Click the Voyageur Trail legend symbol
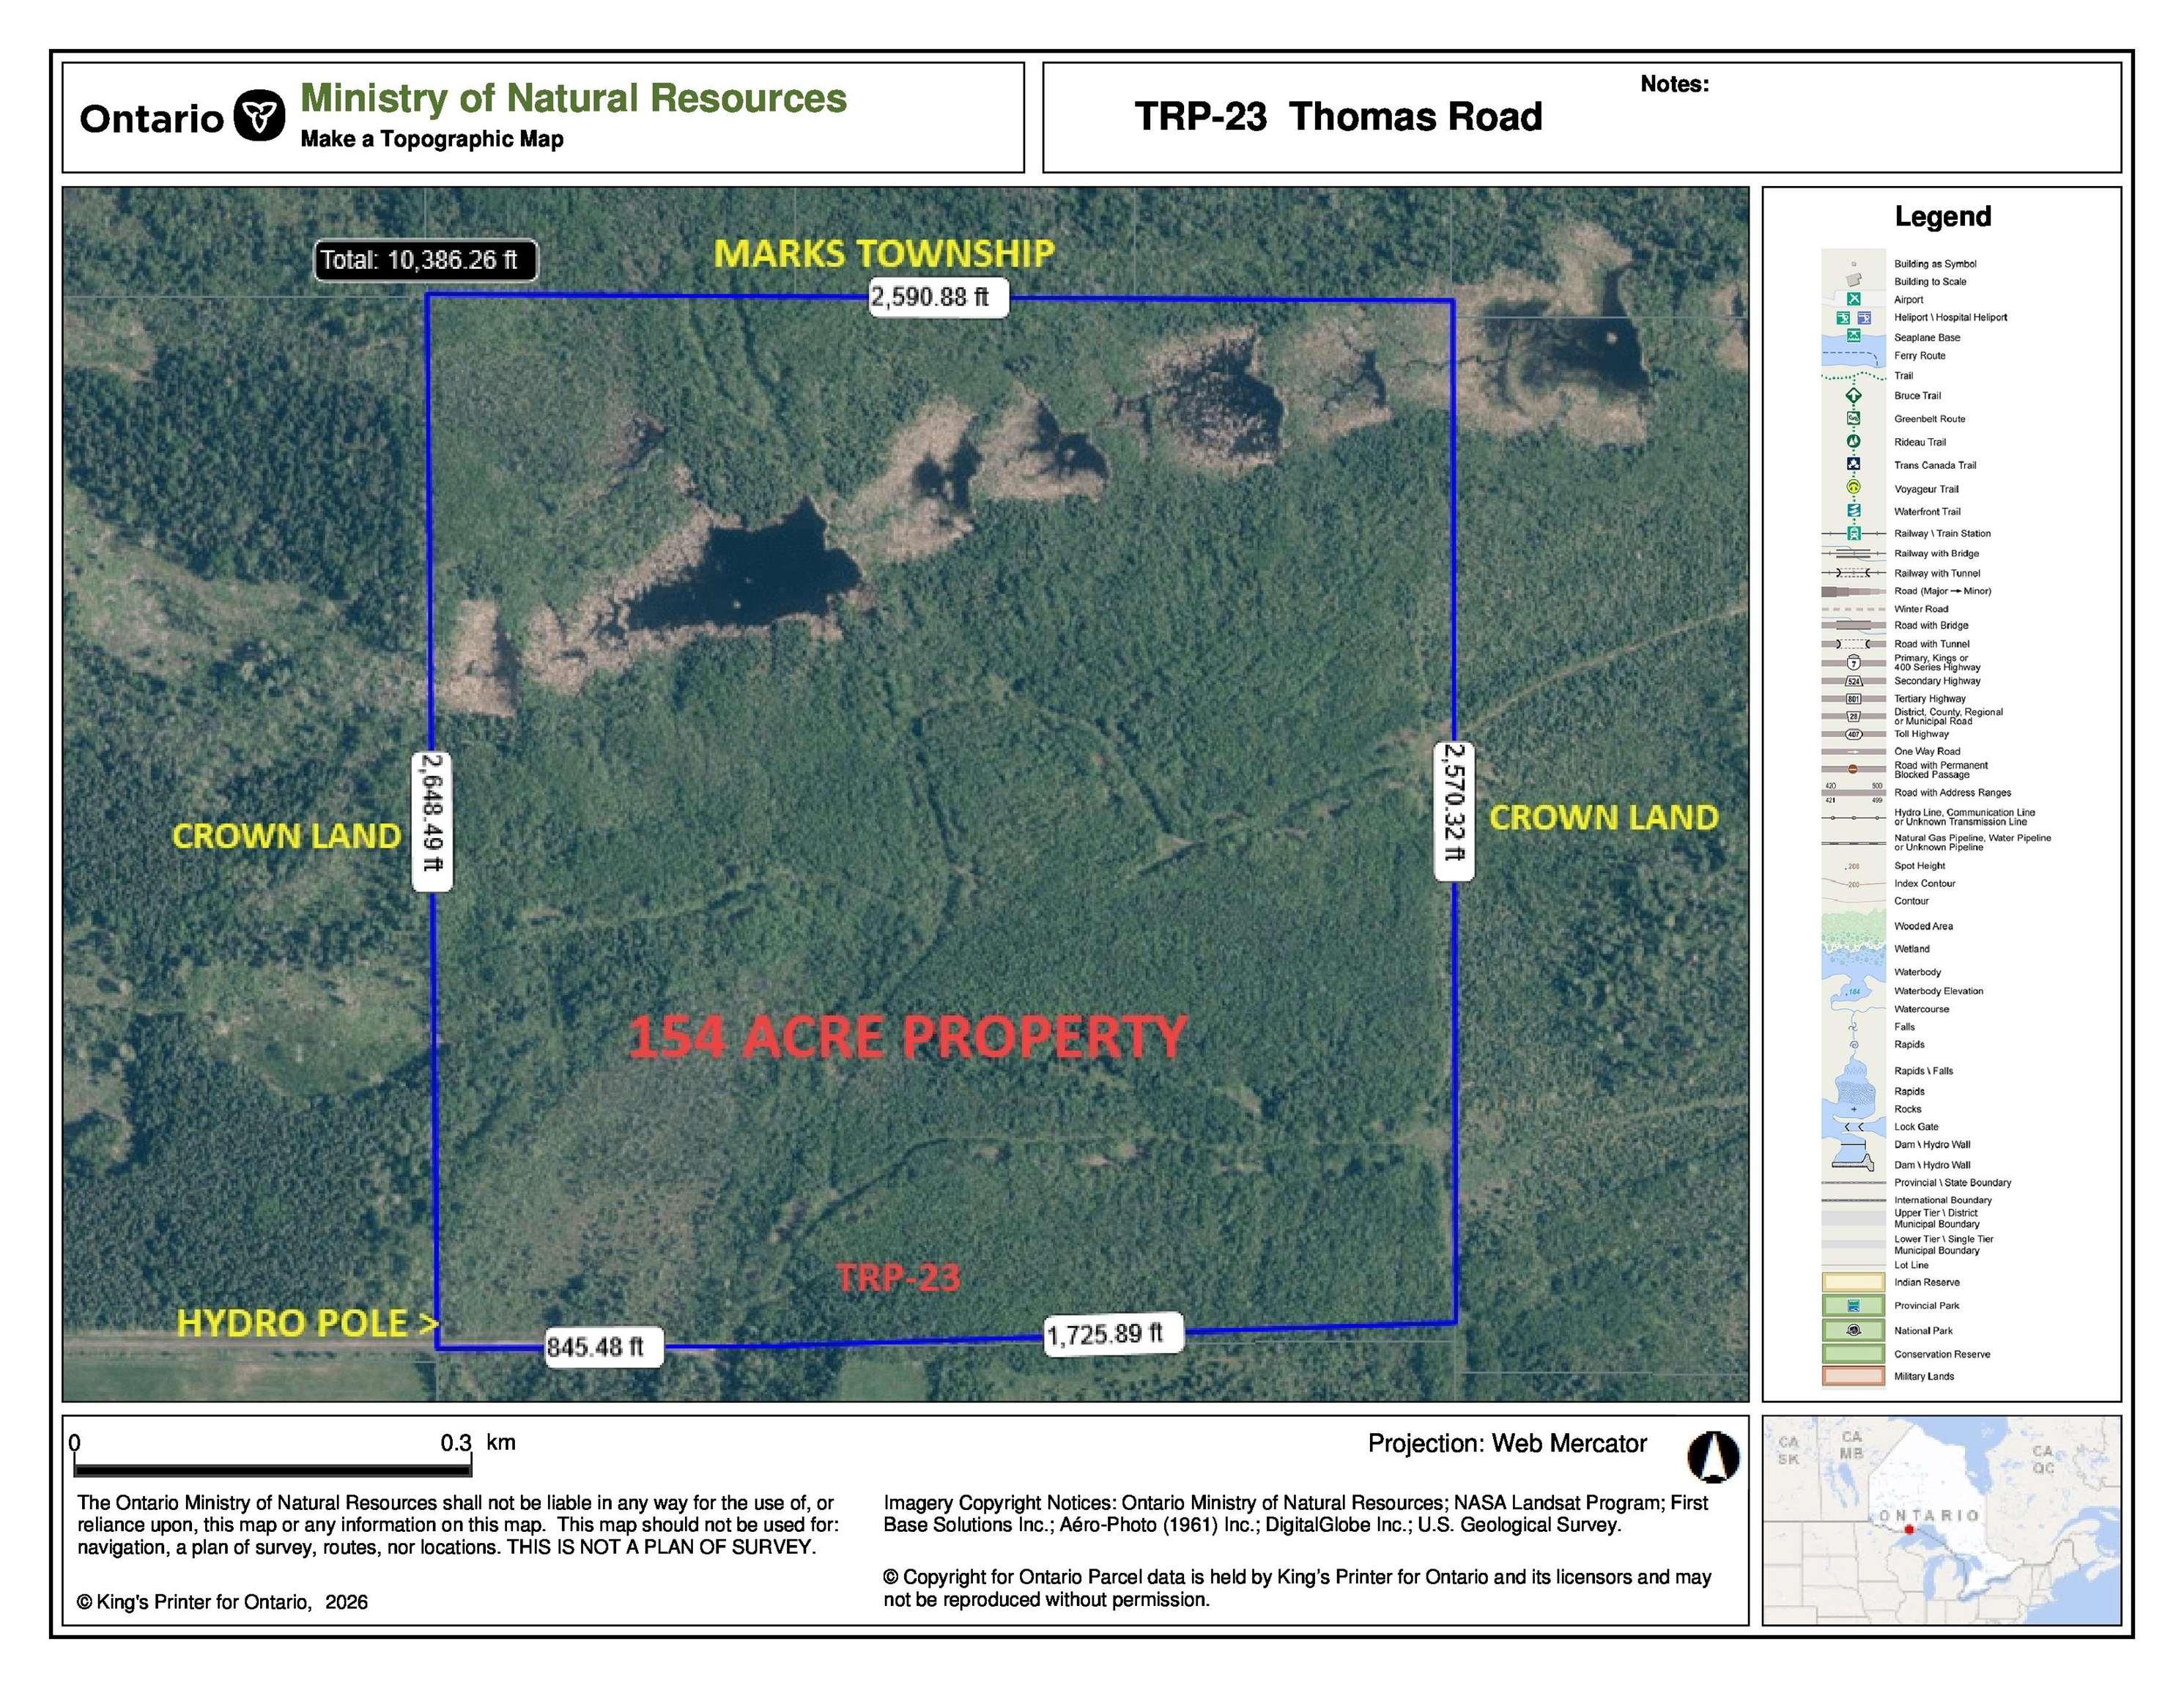 [1854, 487]
